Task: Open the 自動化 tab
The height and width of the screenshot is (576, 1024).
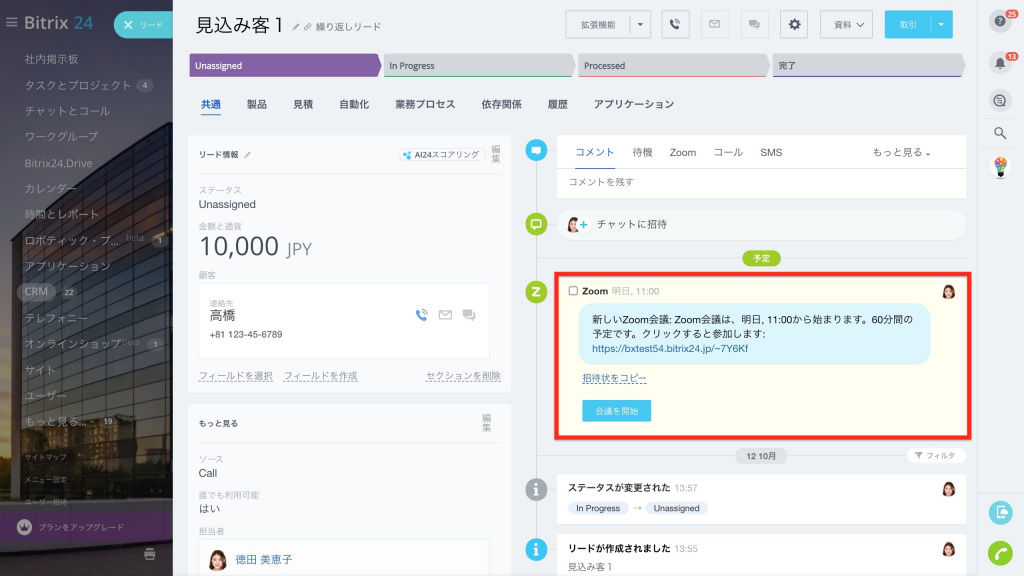Action: click(354, 104)
